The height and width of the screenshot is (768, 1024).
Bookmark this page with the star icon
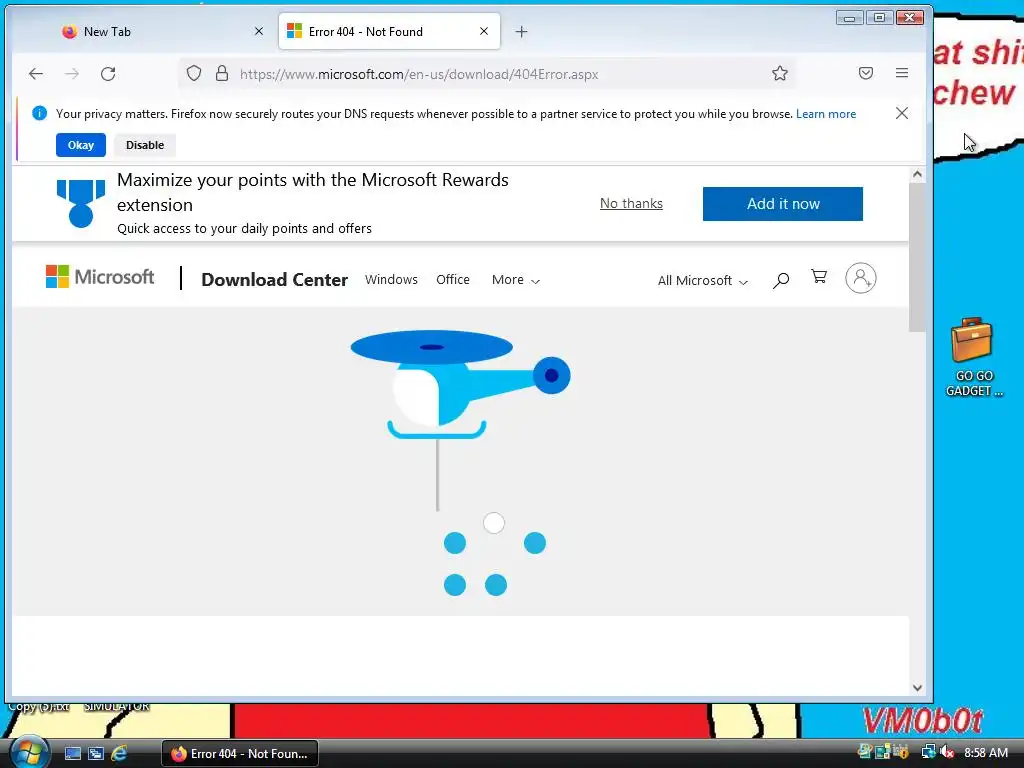coord(780,73)
